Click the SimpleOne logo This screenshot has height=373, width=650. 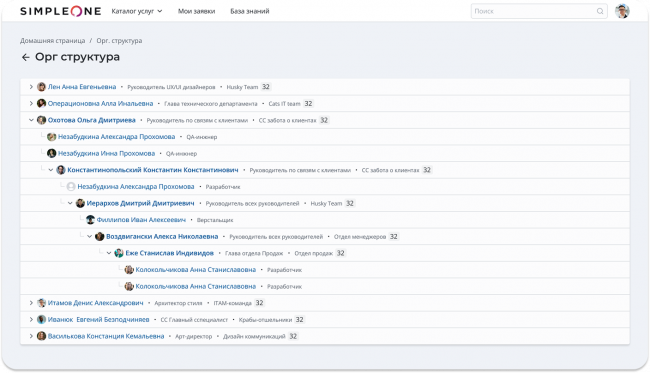coord(61,11)
